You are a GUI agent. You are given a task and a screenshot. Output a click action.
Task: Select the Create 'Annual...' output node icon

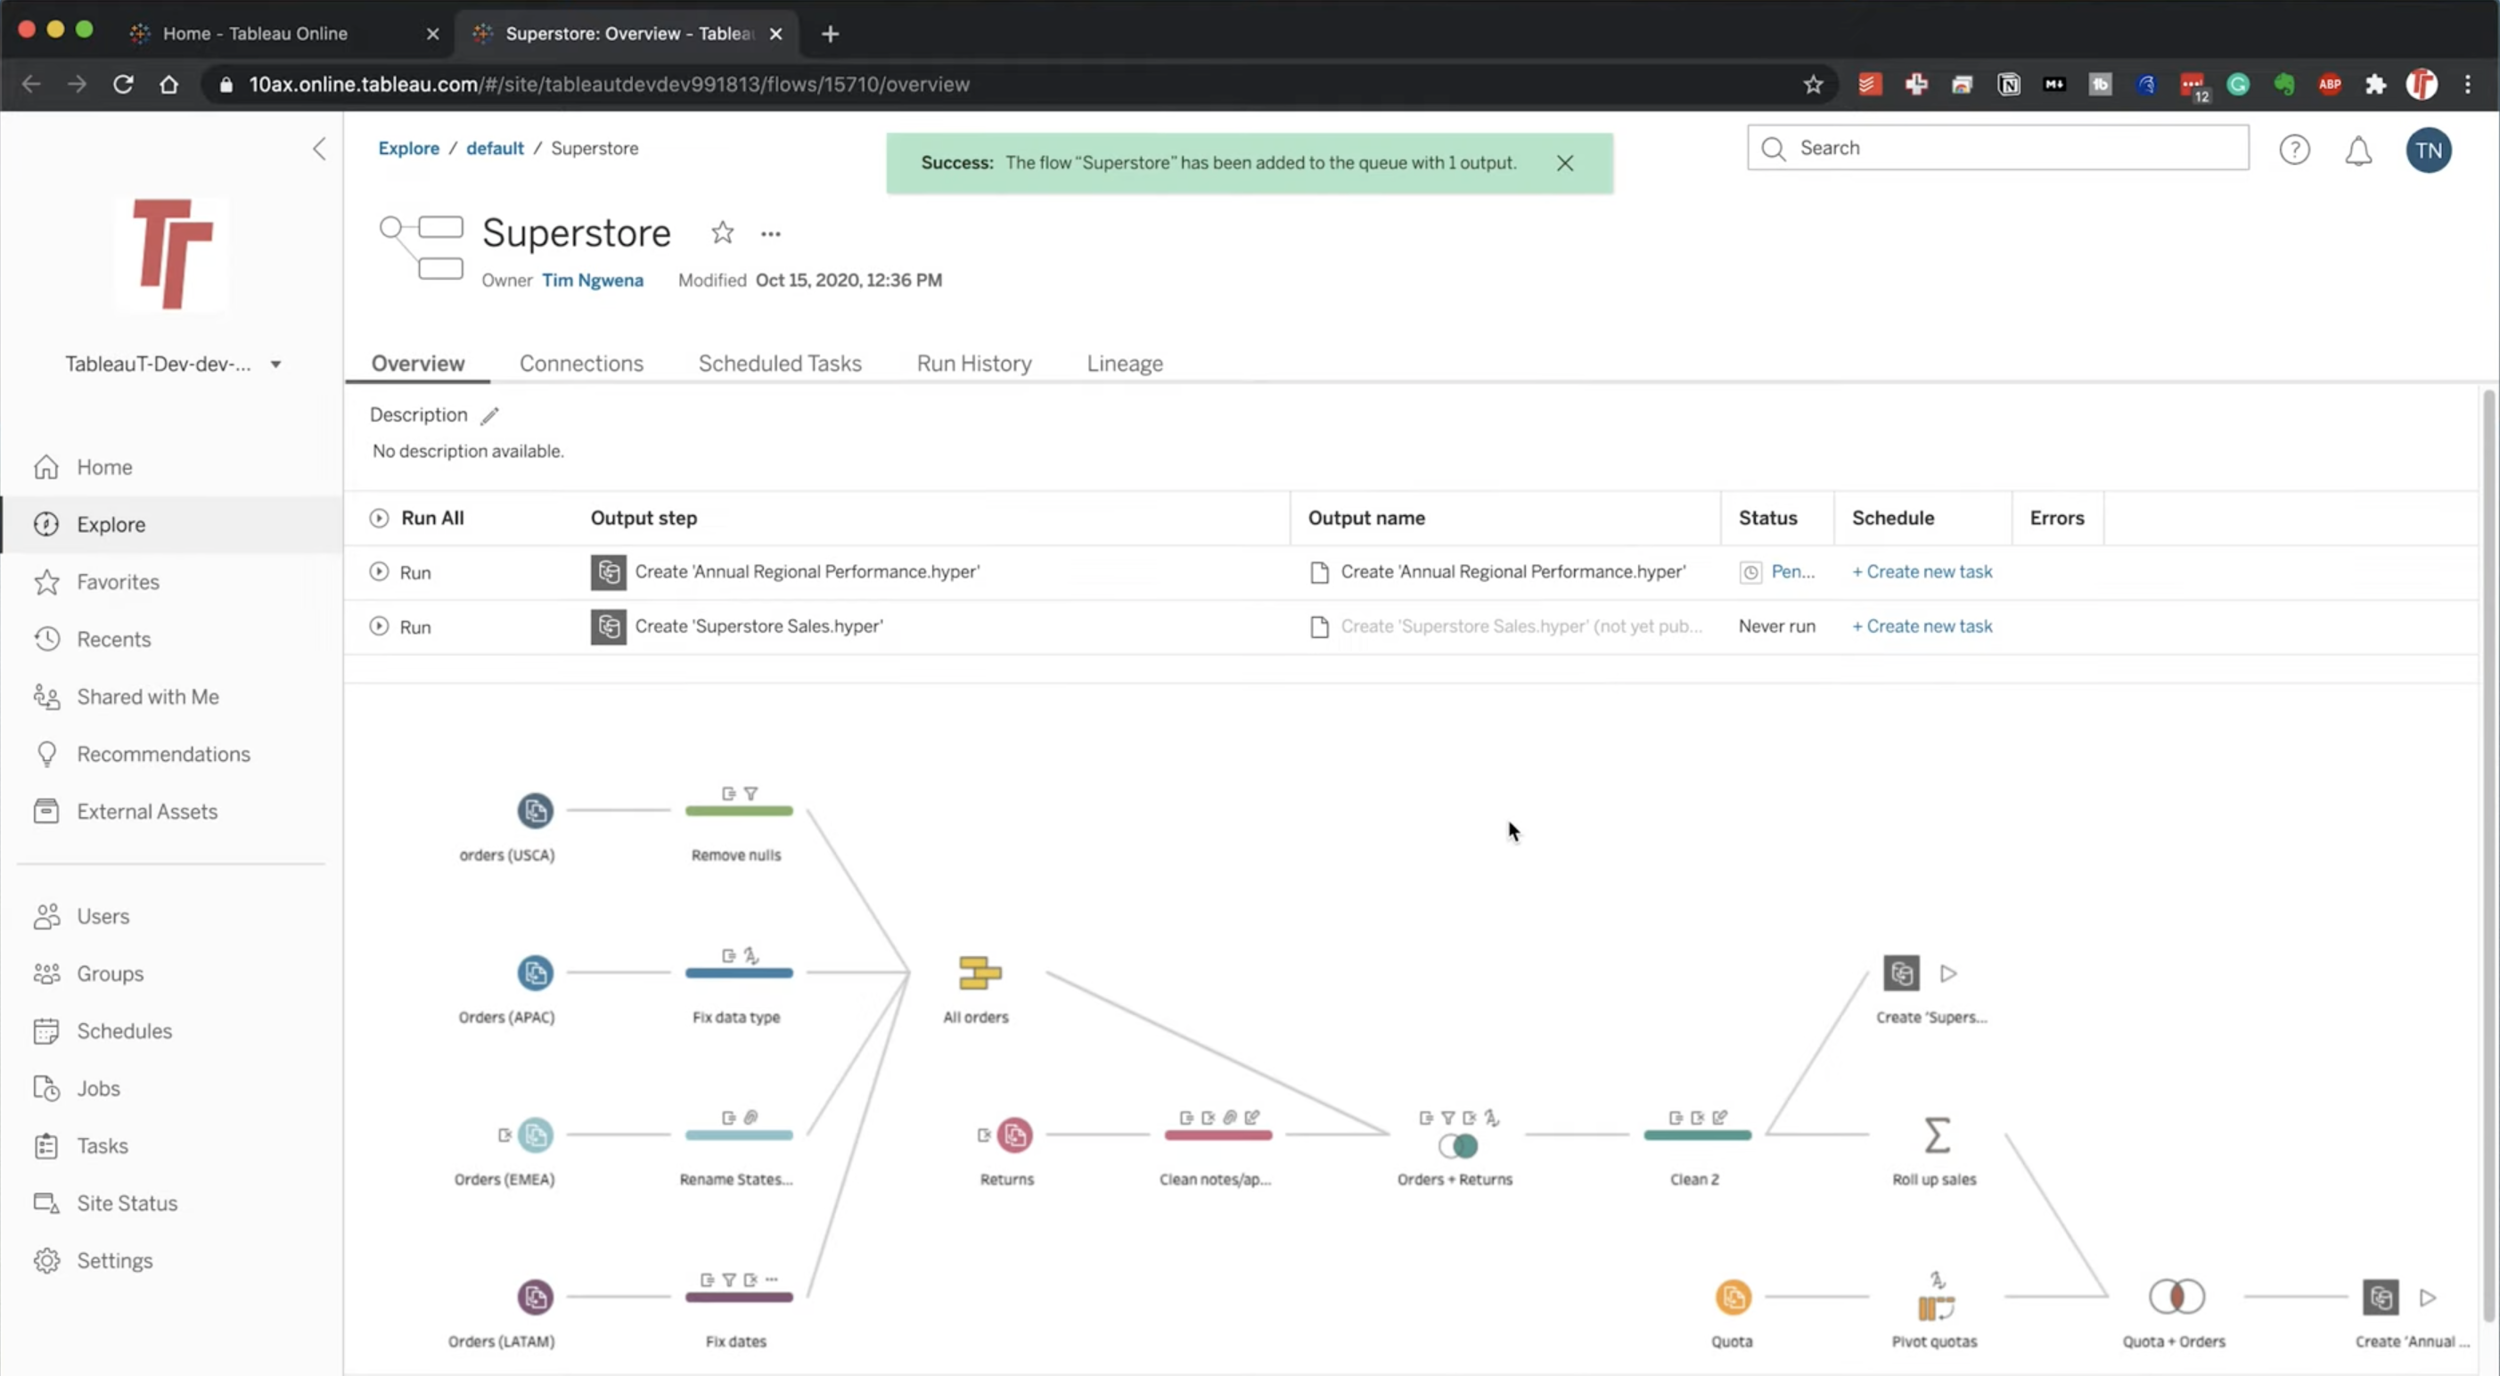click(x=2380, y=1297)
